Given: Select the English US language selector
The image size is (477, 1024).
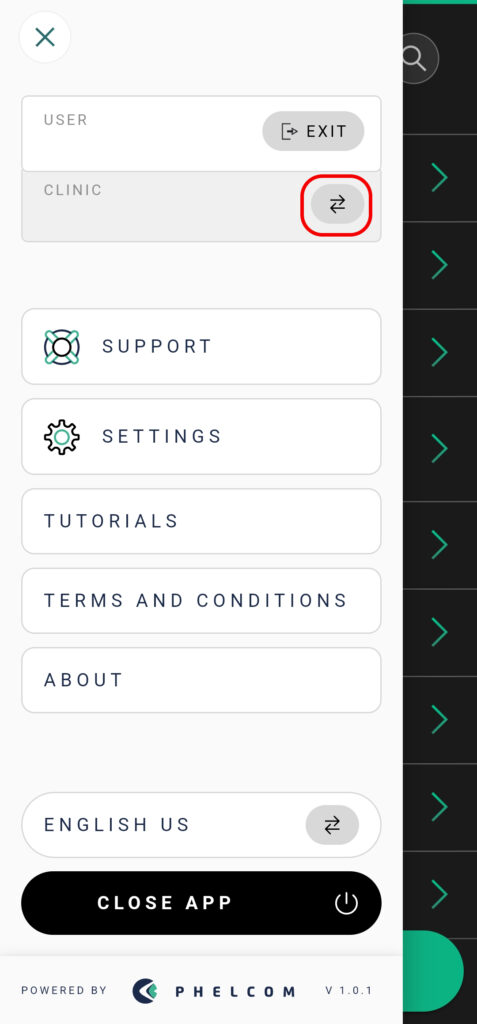Looking at the screenshot, I should click(201, 825).
